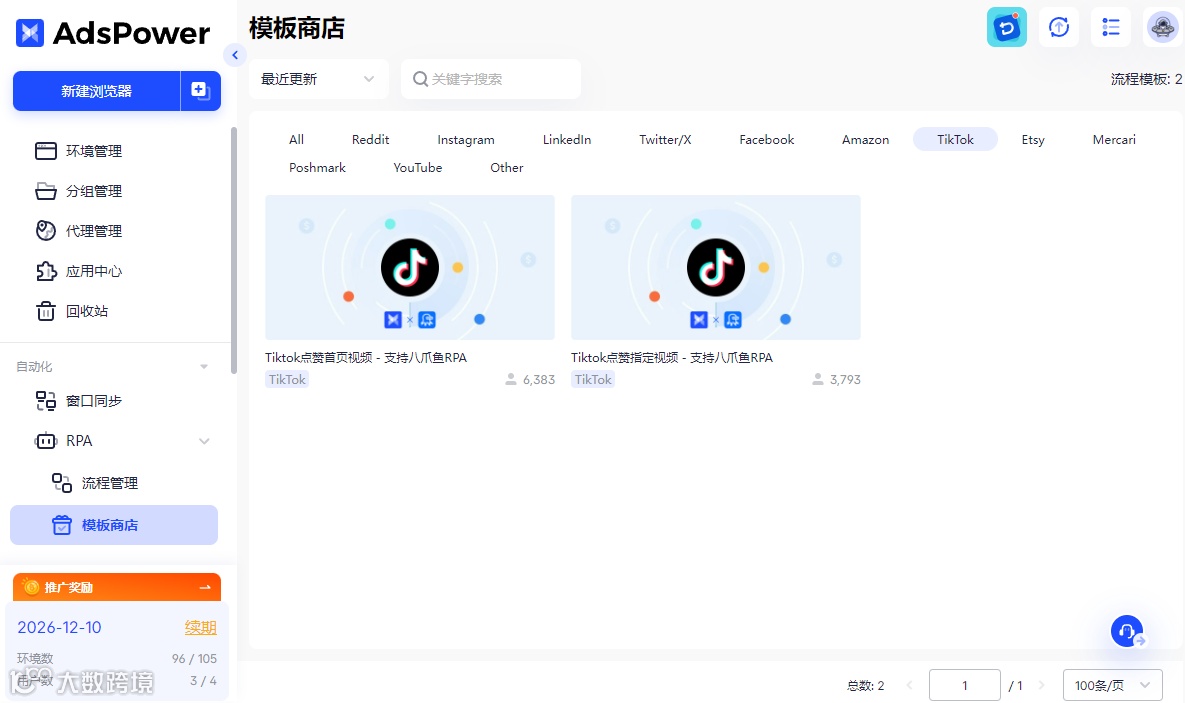Open the 最近更新 sort dropdown
1185x703 pixels.
[x=318, y=79]
